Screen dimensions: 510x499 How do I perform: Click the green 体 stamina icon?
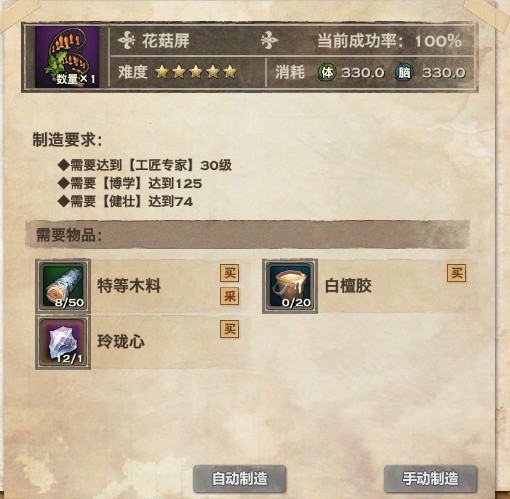coord(327,72)
